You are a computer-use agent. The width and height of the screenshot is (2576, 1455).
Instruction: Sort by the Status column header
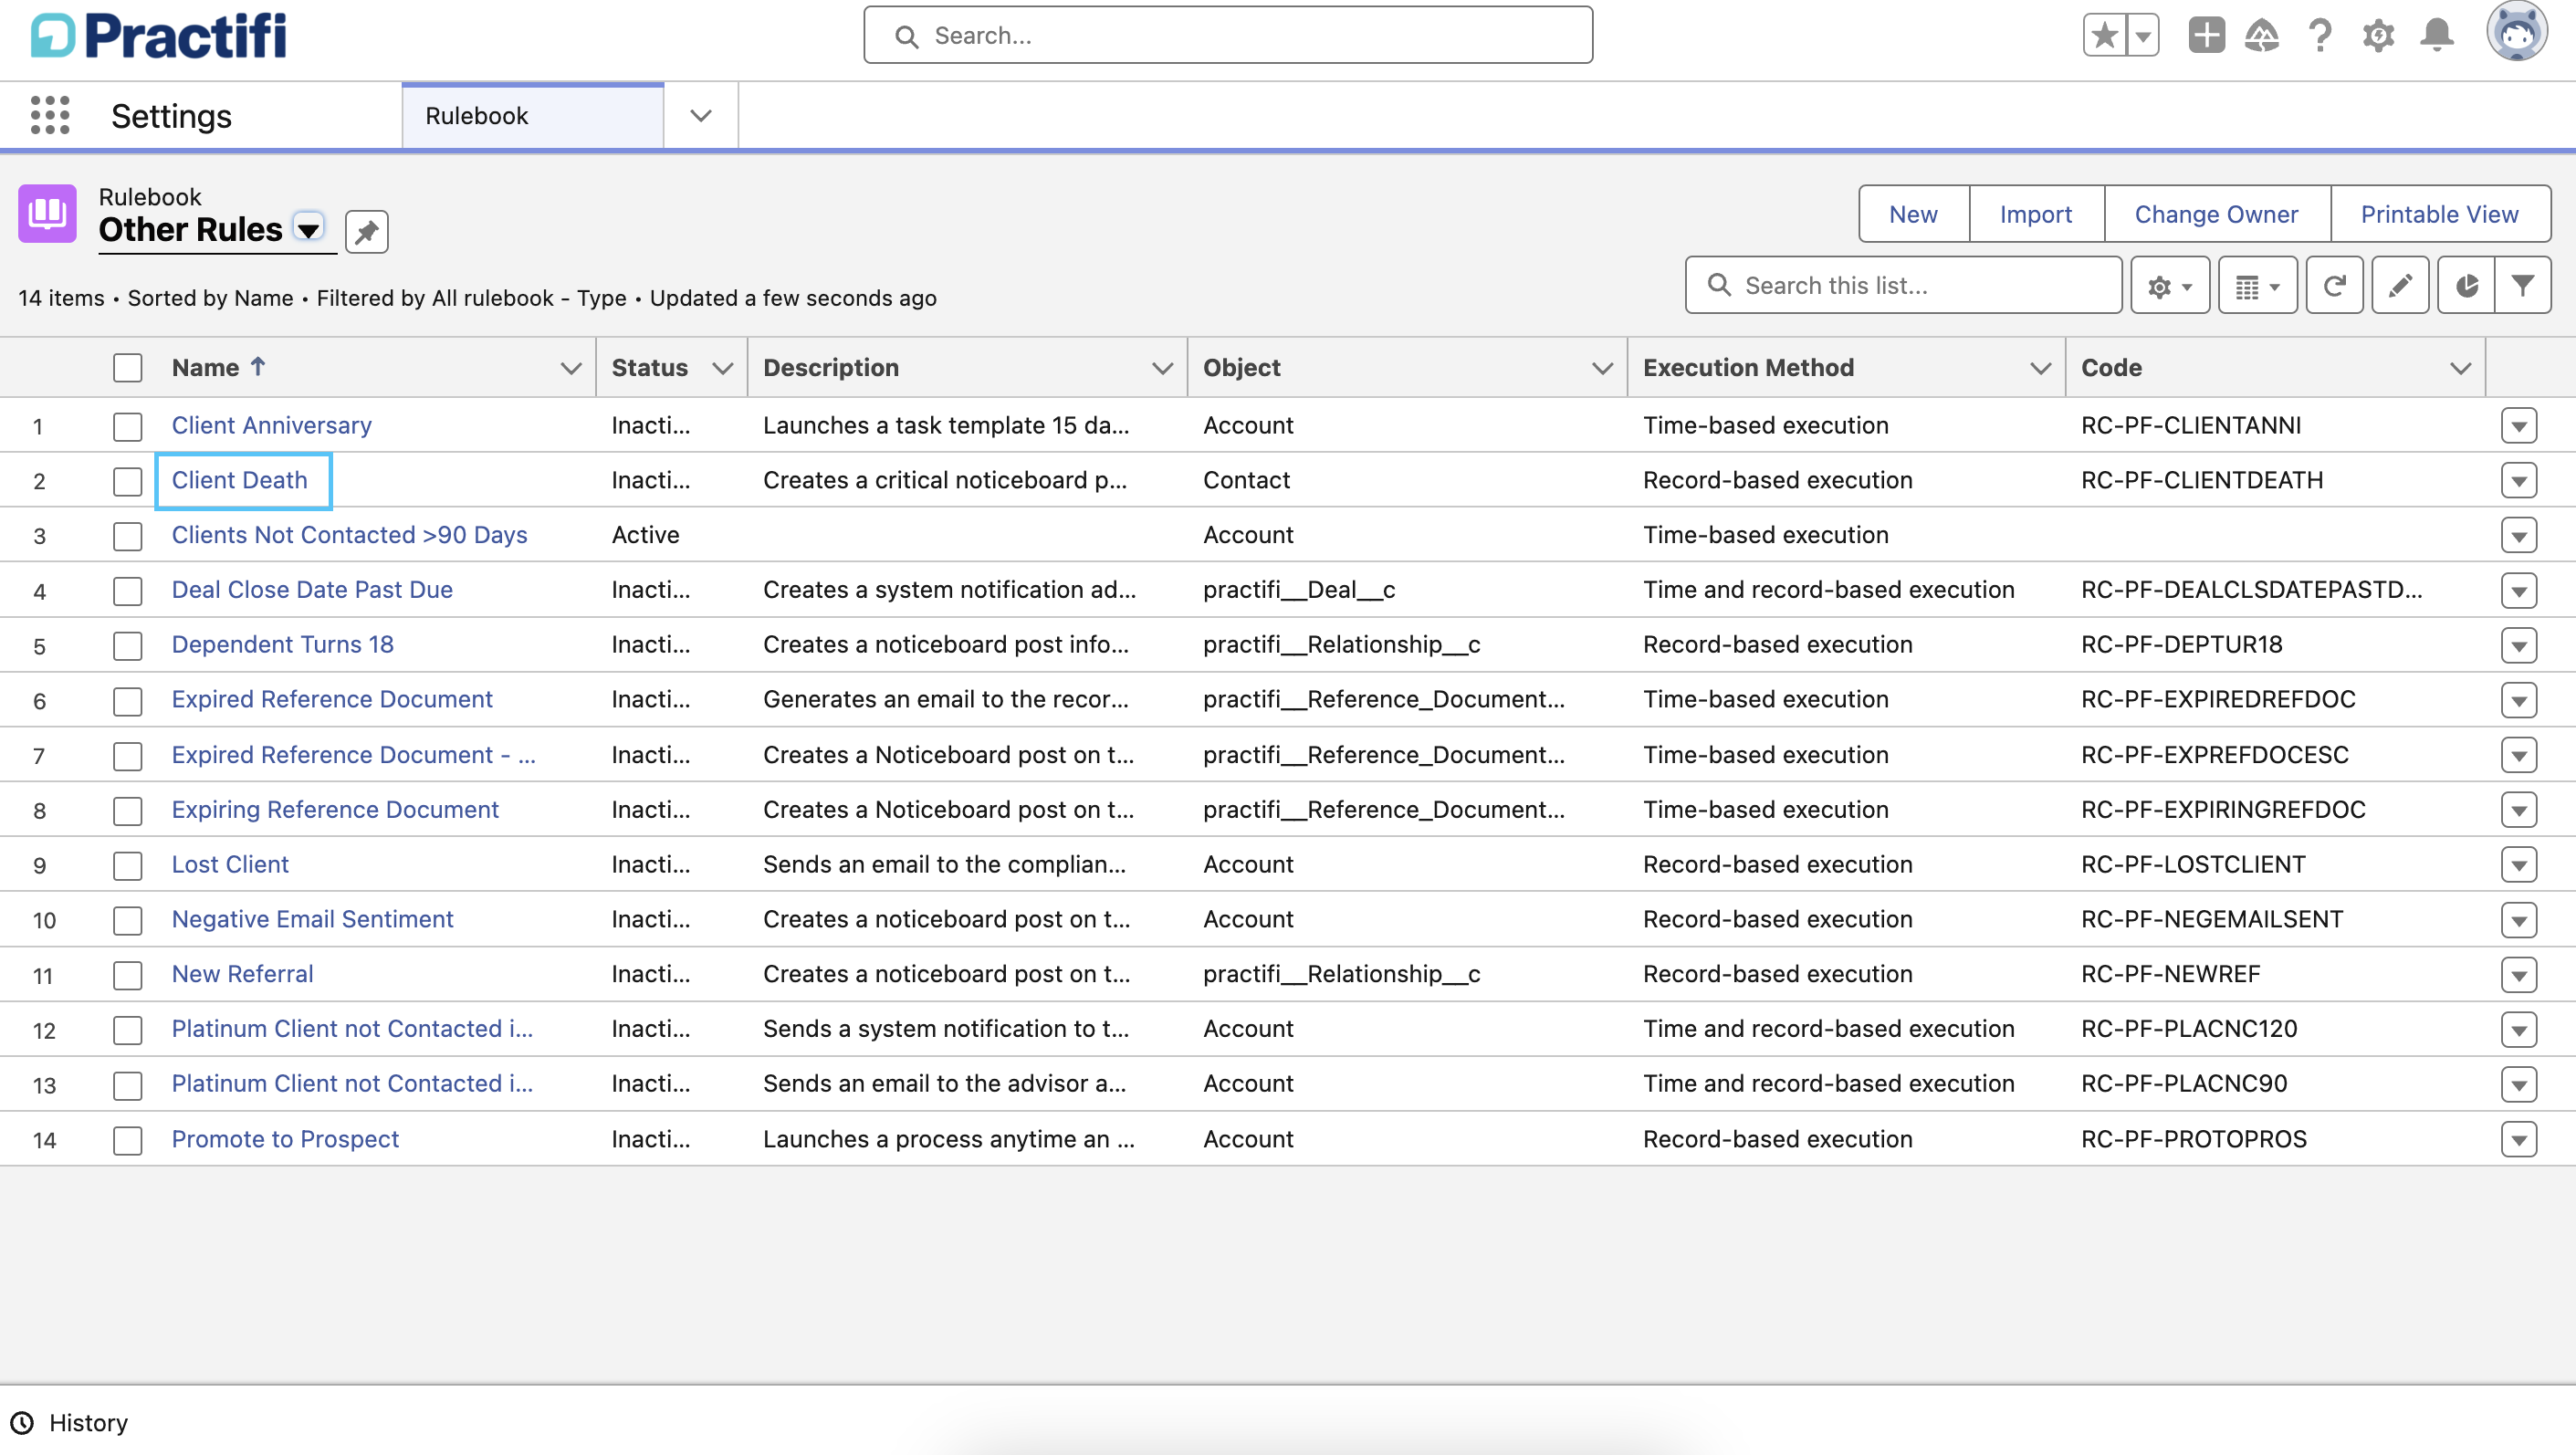[649, 368]
